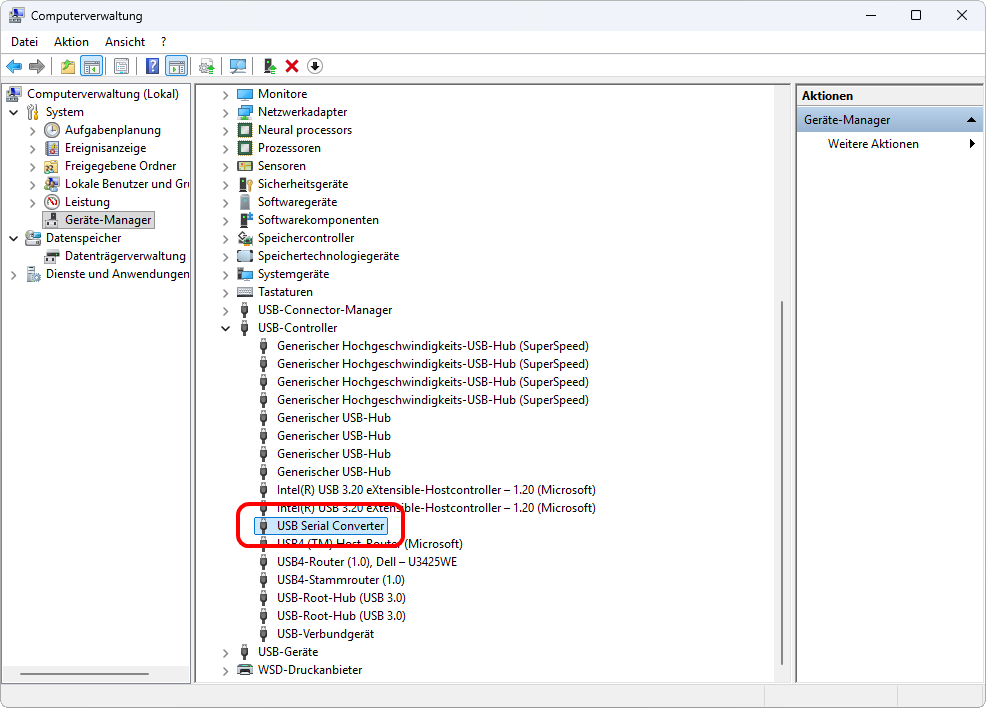The width and height of the screenshot is (986, 708).
Task: Expand the Prozessoren category
Action: [x=225, y=148]
